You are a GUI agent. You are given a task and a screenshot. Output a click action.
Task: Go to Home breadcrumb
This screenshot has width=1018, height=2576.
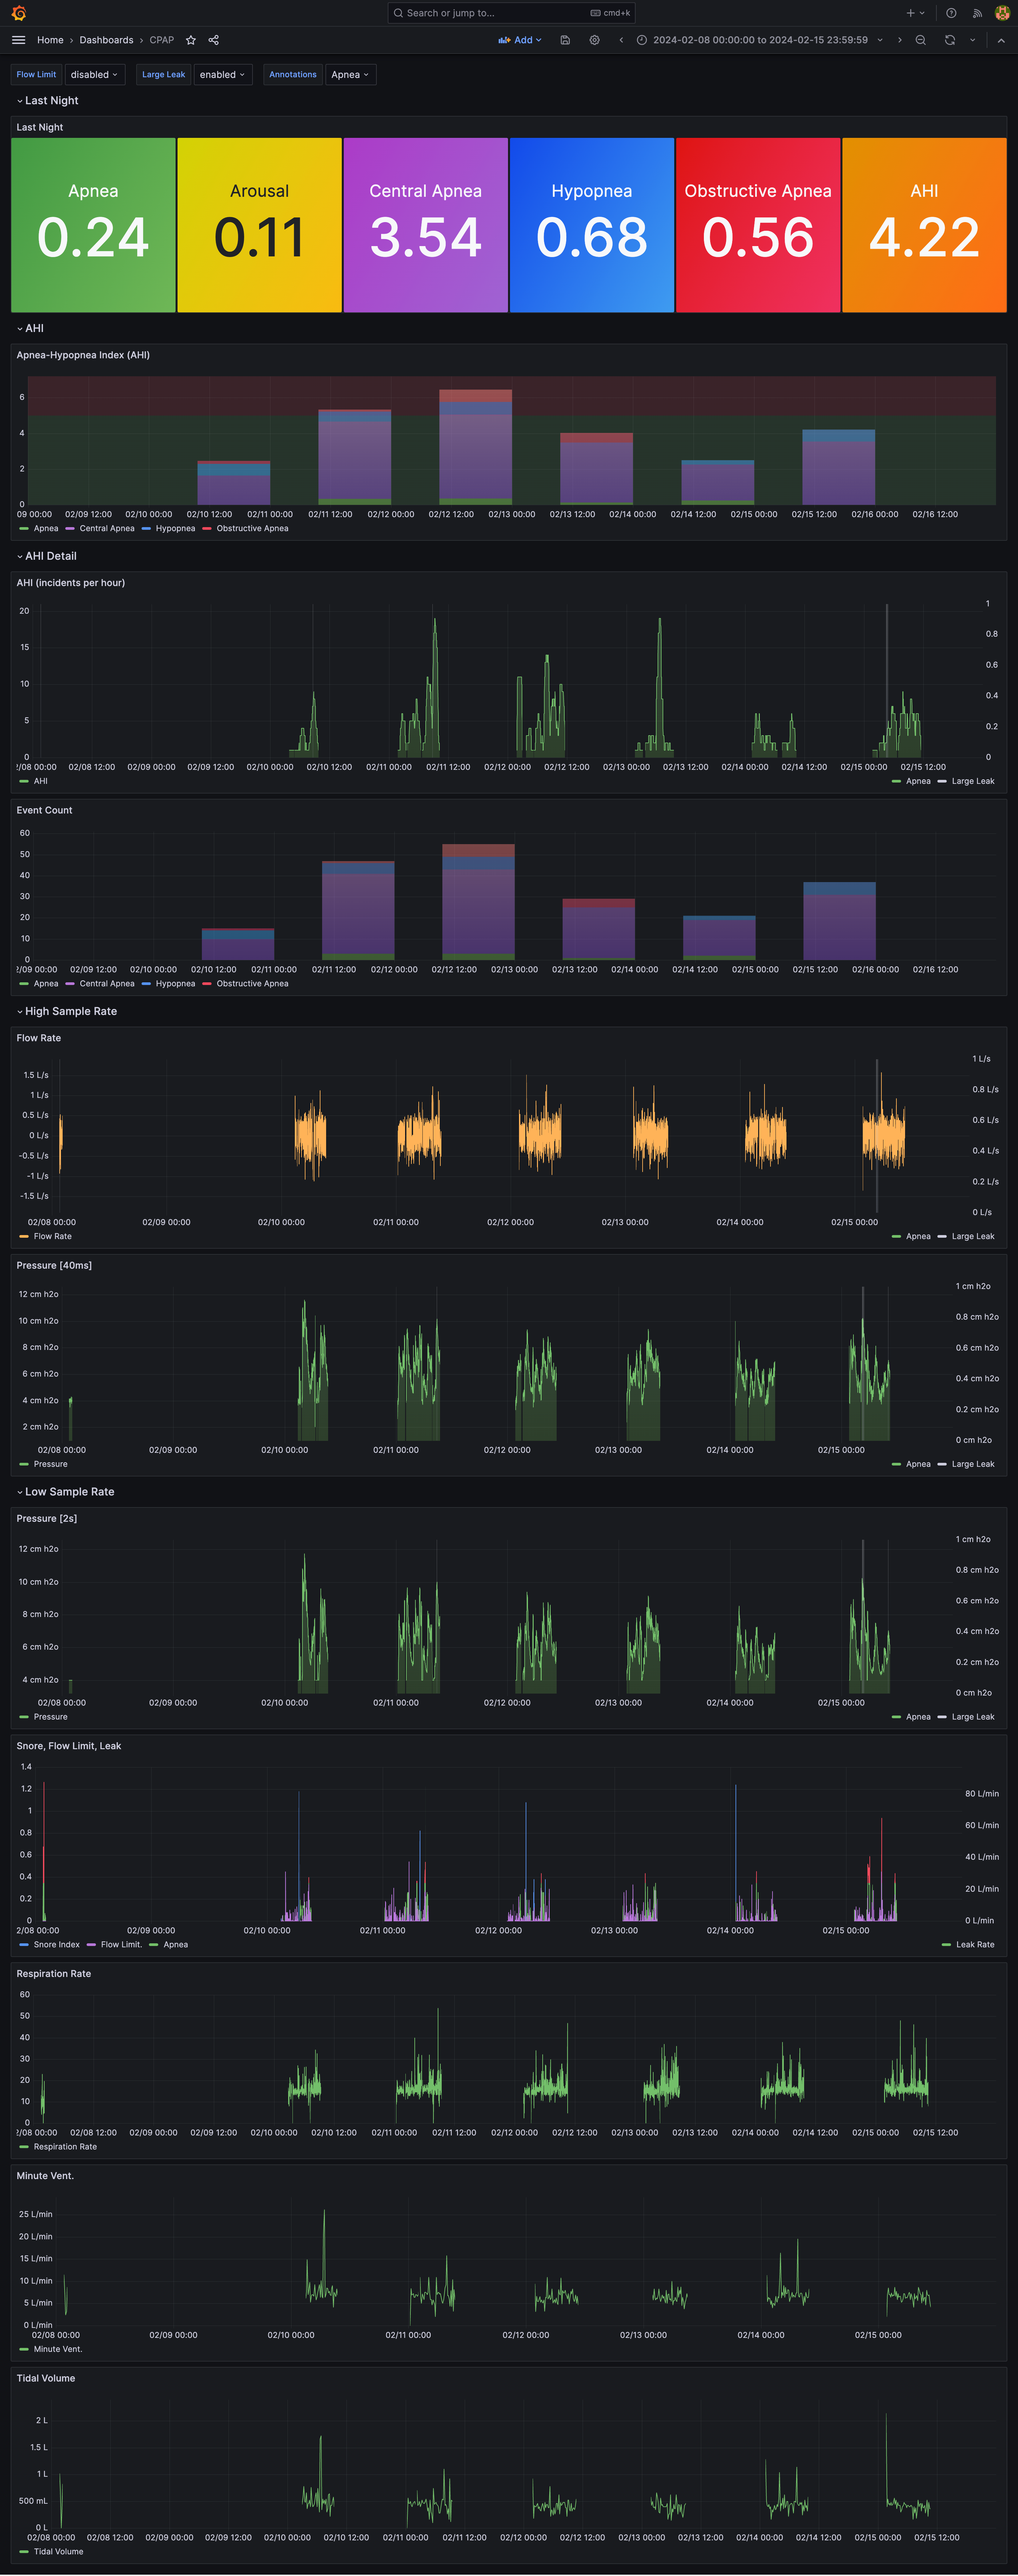(x=50, y=40)
